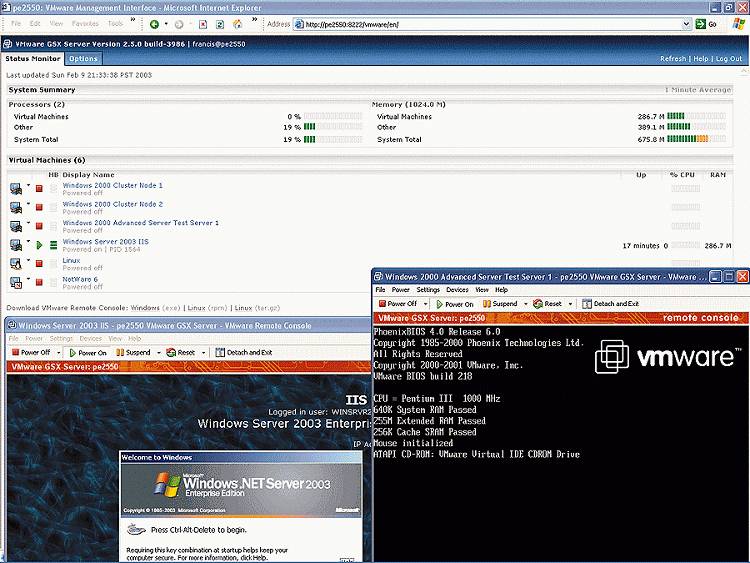Open the NetWare 6 VM link
This screenshot has width=750, height=563.
(x=80, y=279)
